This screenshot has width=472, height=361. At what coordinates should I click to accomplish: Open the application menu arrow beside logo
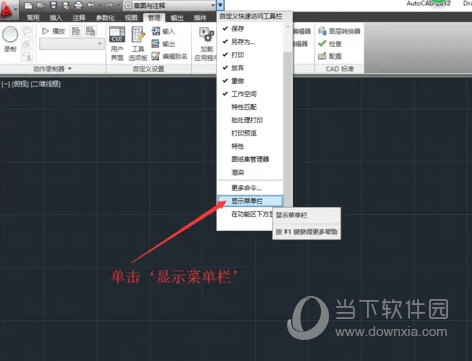[x=15, y=9]
